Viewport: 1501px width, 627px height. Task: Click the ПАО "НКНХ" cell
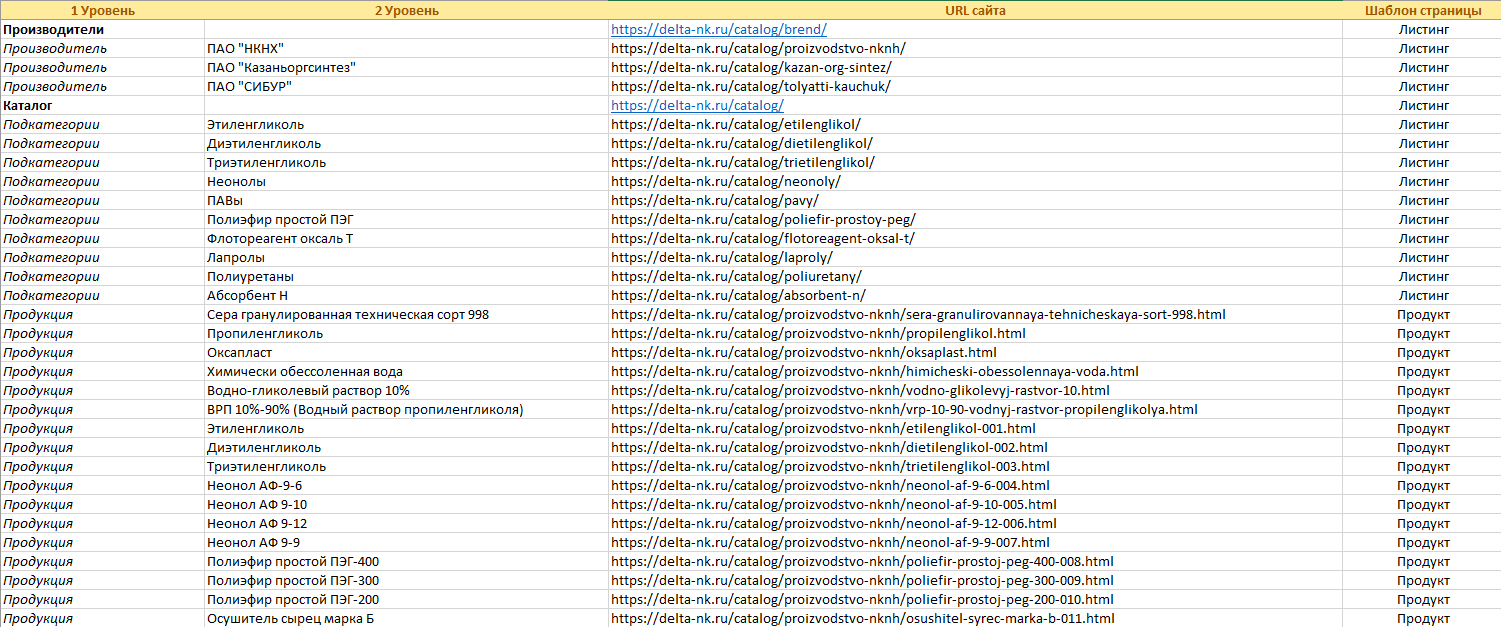(x=245, y=49)
